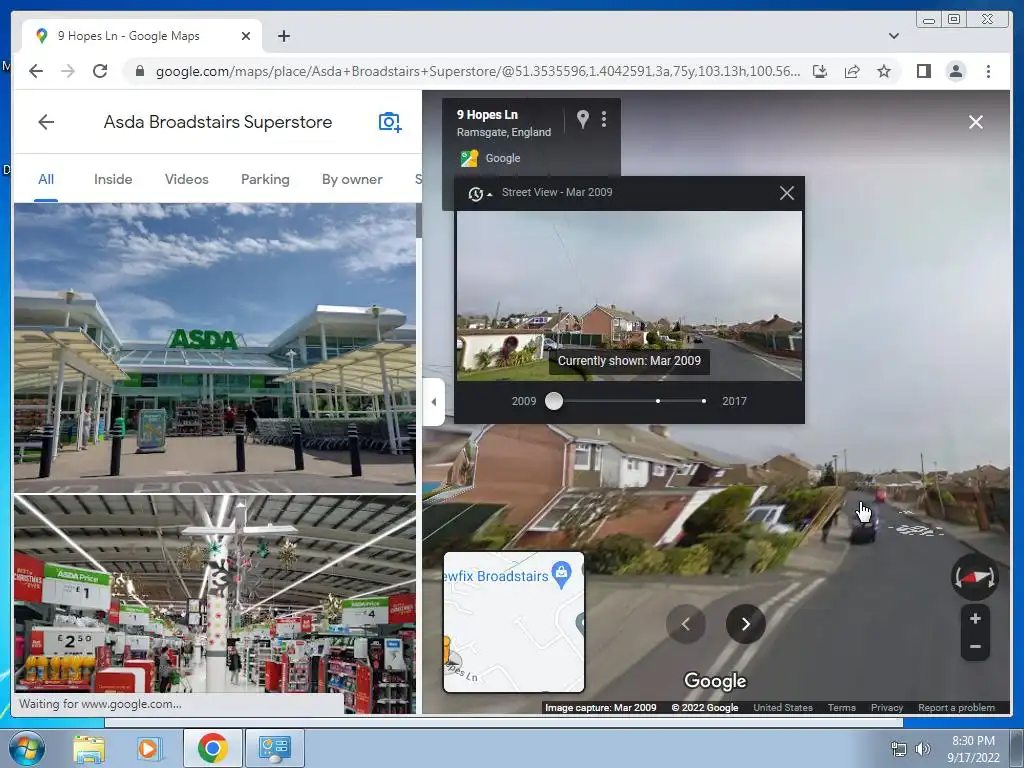Screen dimensions: 1024x768
Task: Open the Asda storefront photo
Action: 214,347
